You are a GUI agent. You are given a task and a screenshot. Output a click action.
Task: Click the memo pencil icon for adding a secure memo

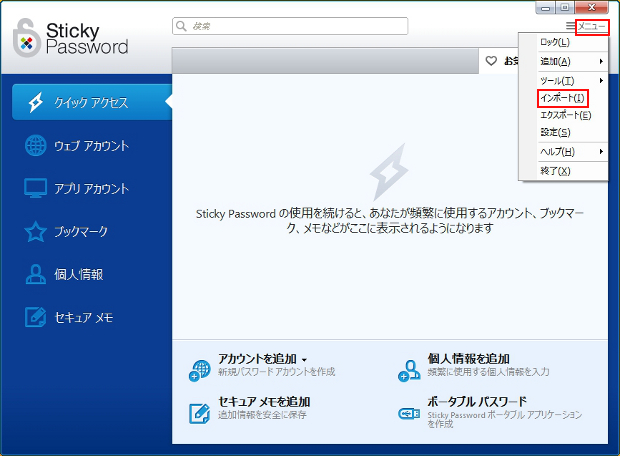pos(200,413)
